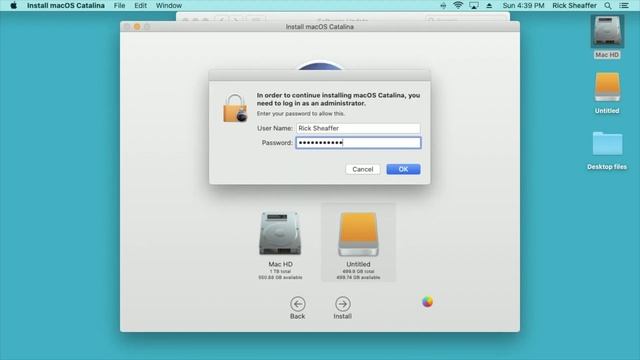Click the status icon left of Wi-Fi

click(443, 6)
